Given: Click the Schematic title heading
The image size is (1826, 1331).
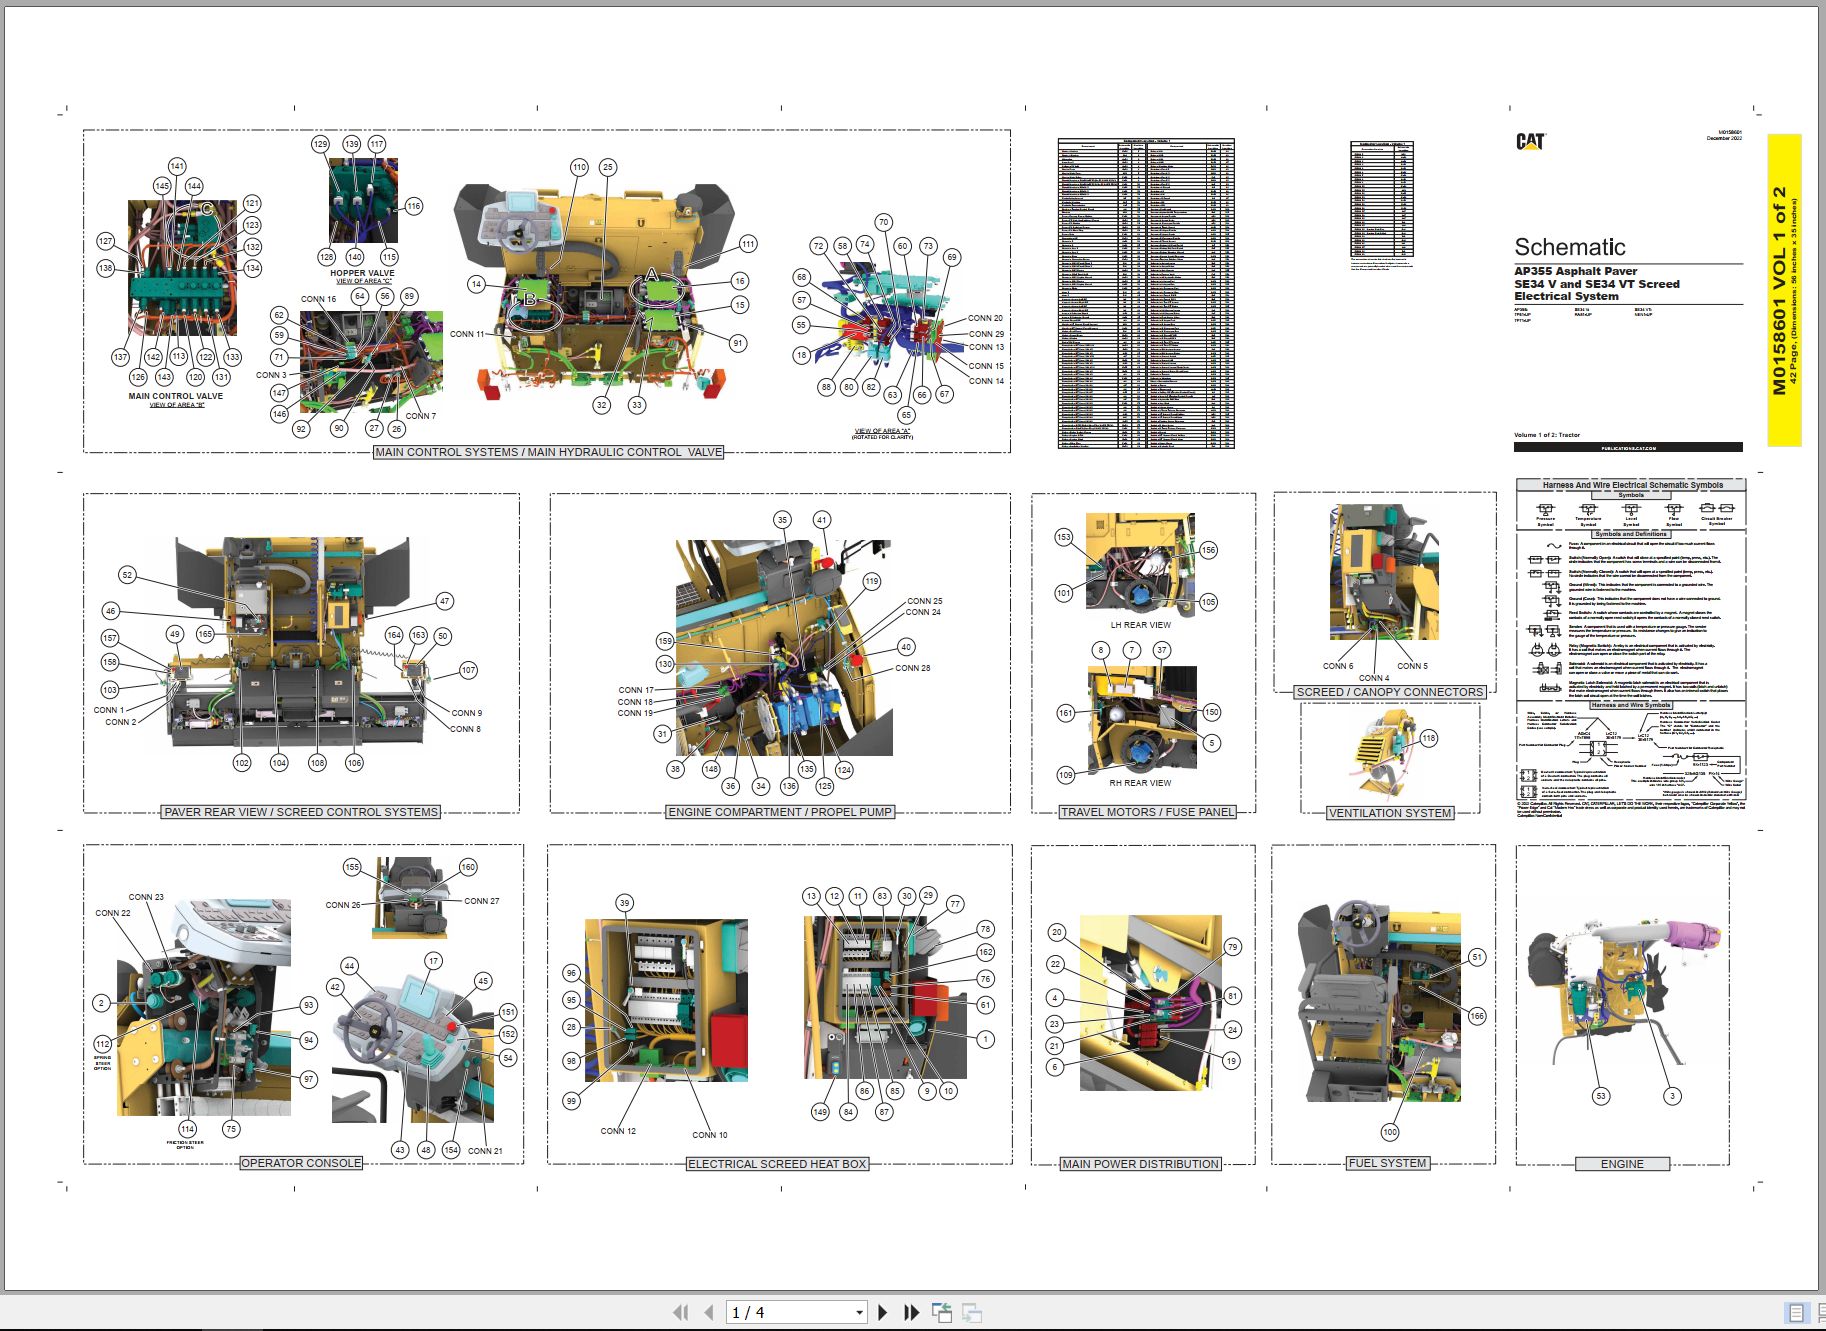Looking at the screenshot, I should [1570, 247].
